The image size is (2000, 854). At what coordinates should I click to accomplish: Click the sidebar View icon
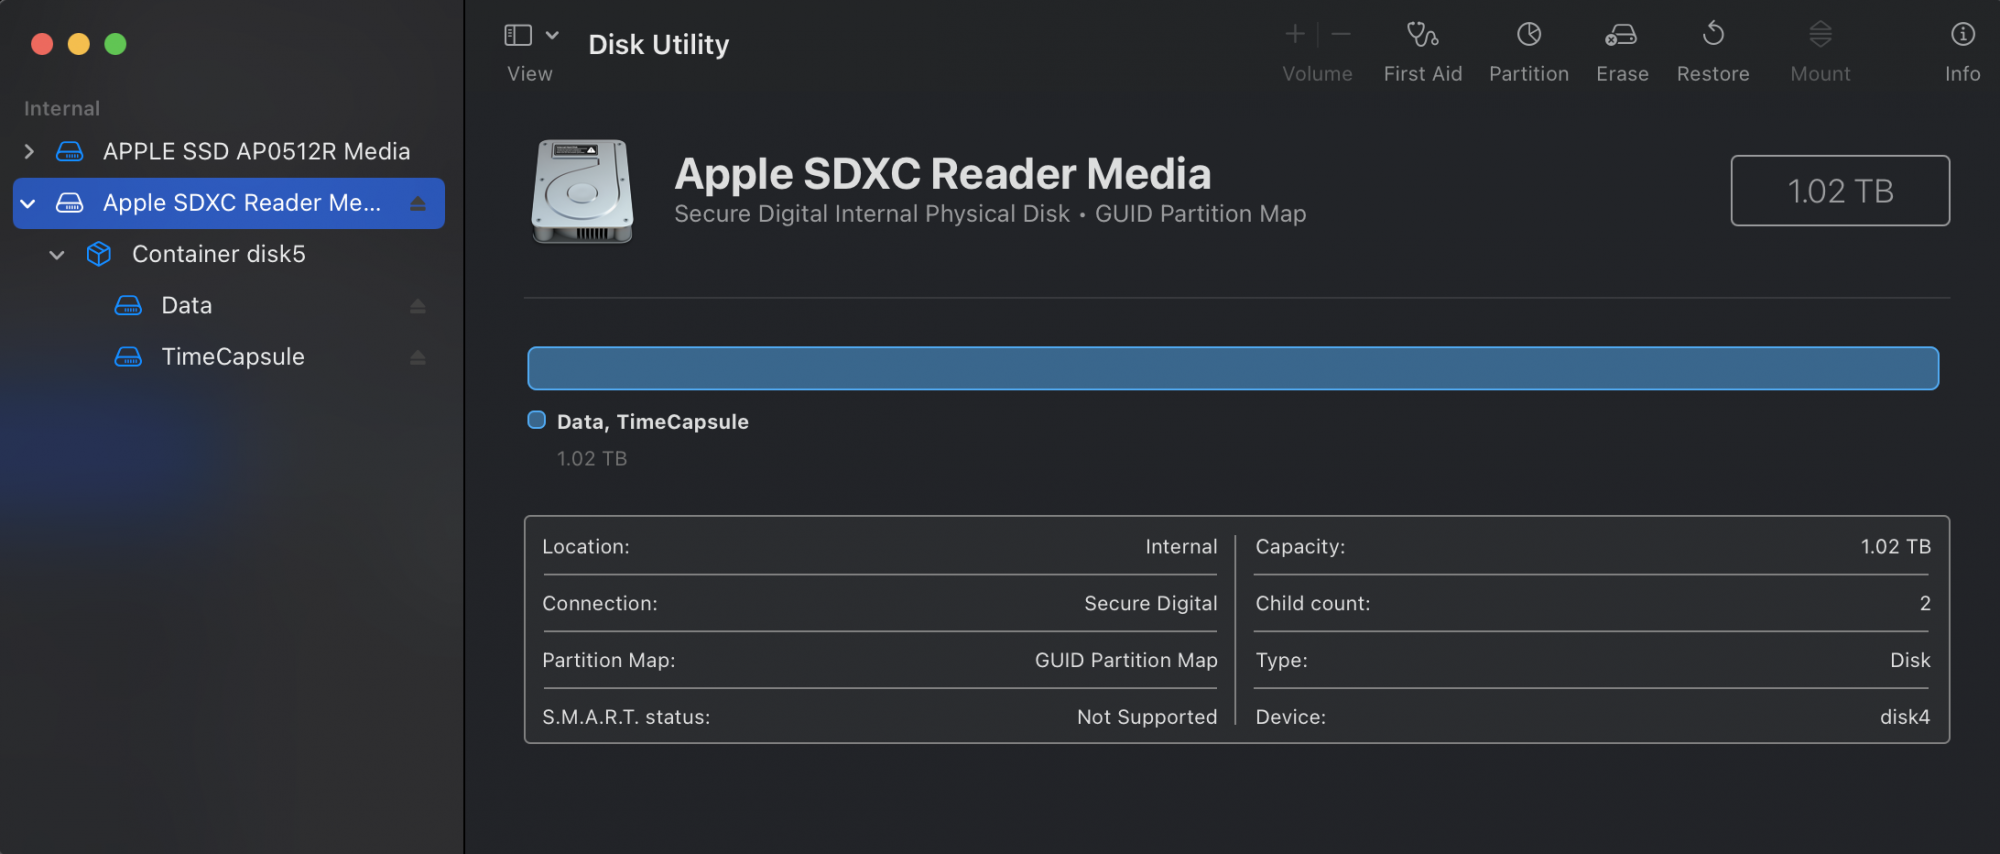(x=518, y=35)
